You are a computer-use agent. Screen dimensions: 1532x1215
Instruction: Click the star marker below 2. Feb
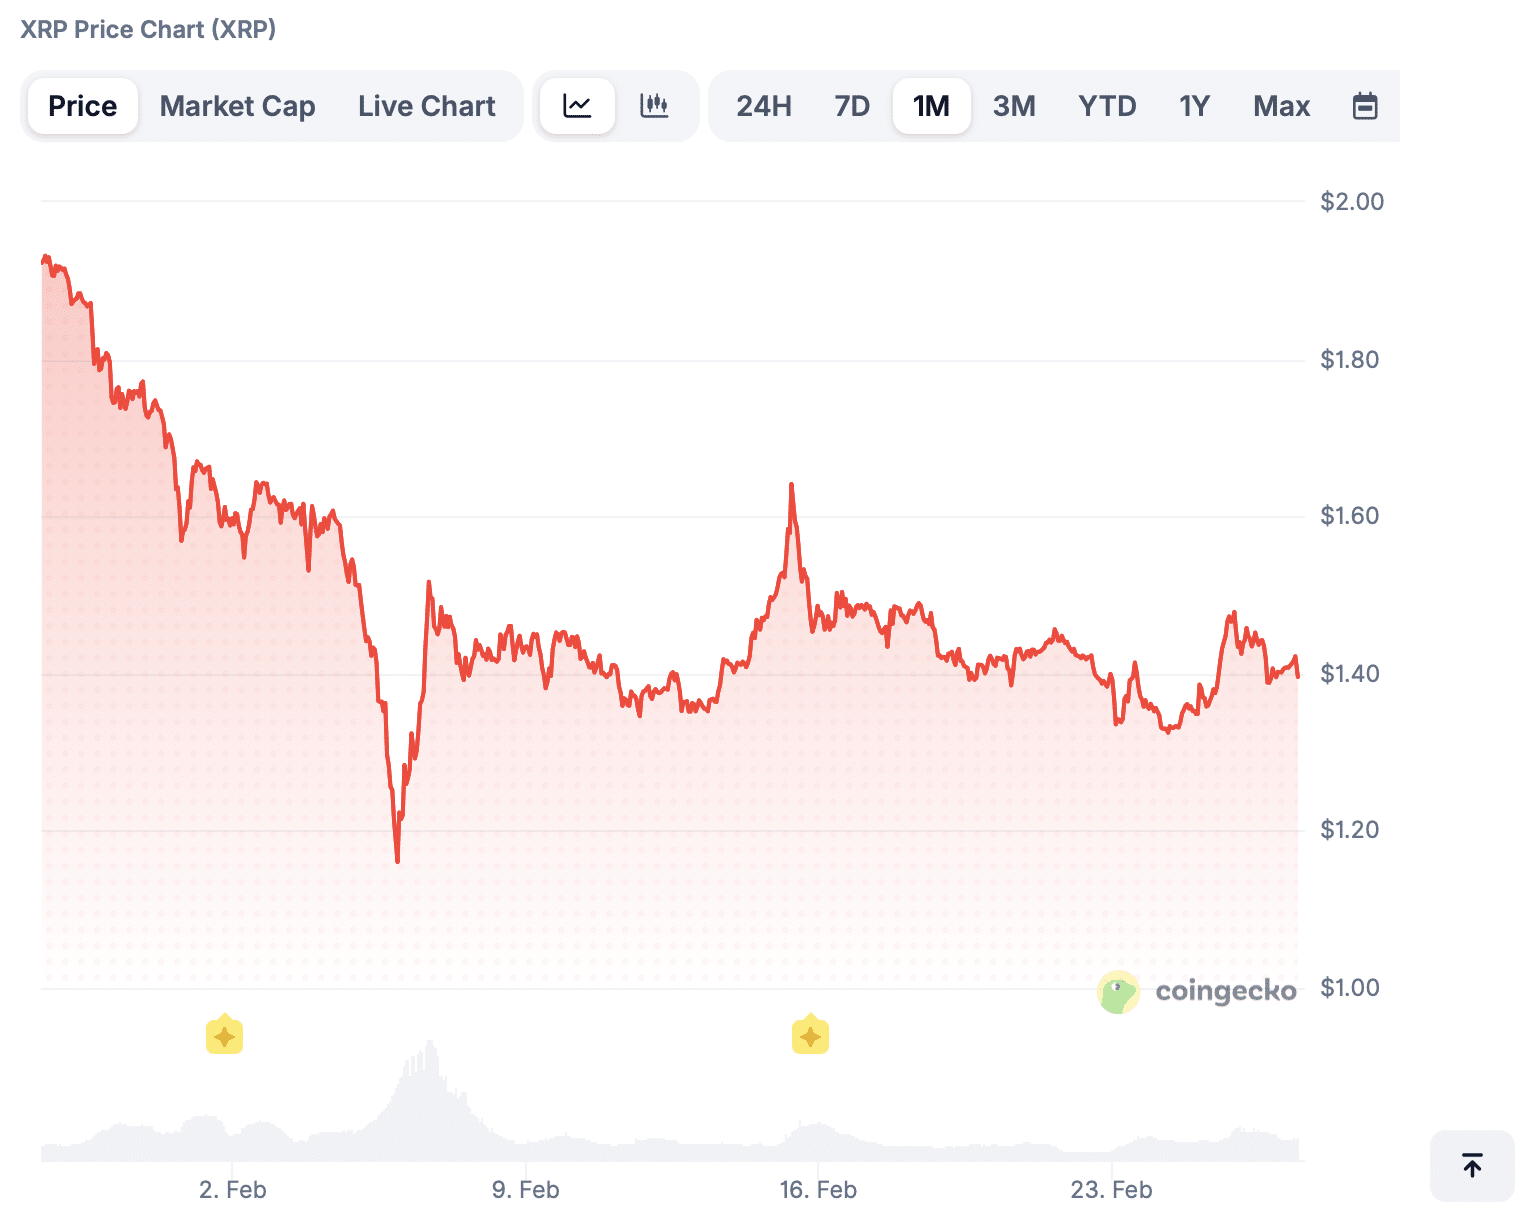point(225,1035)
